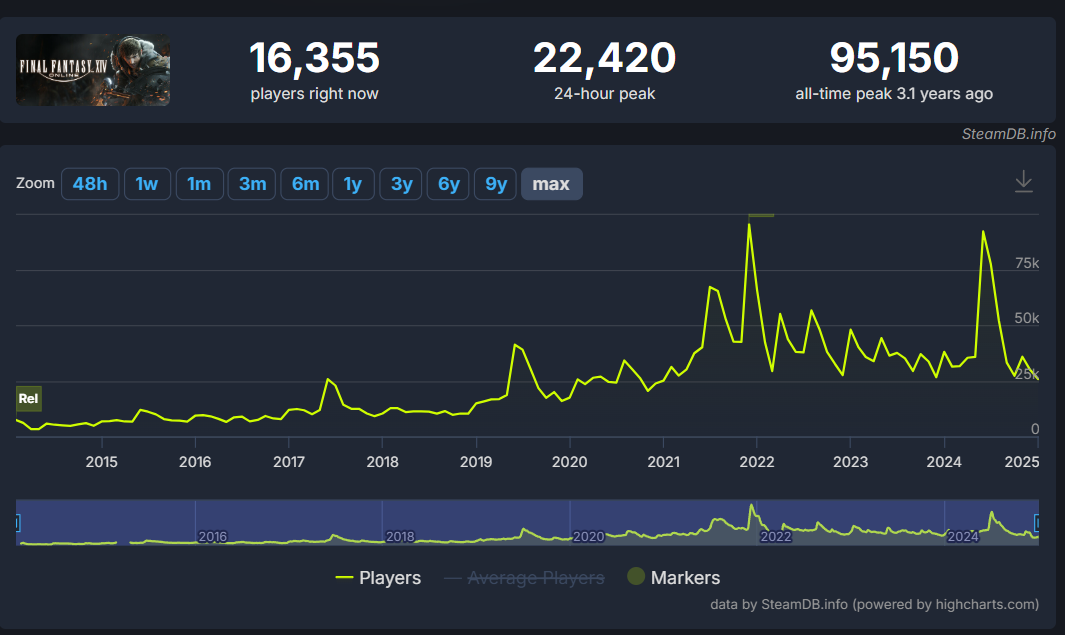
Task: Enable the Average Players series in legend
Action: pos(524,578)
